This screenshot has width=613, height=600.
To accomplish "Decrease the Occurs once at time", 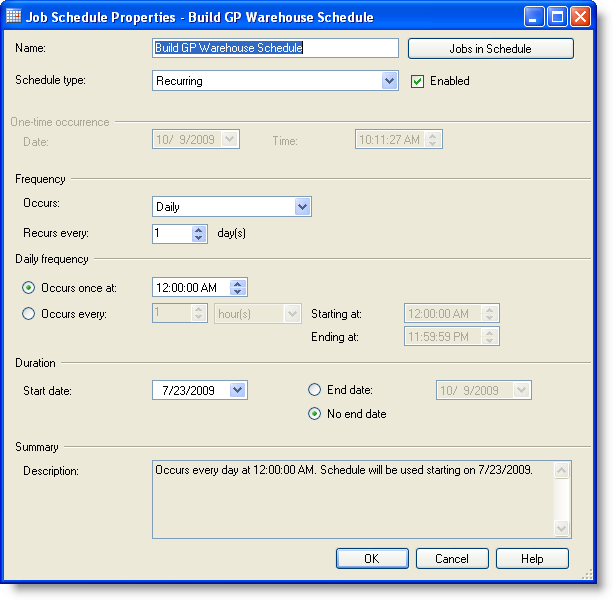I will [237, 292].
